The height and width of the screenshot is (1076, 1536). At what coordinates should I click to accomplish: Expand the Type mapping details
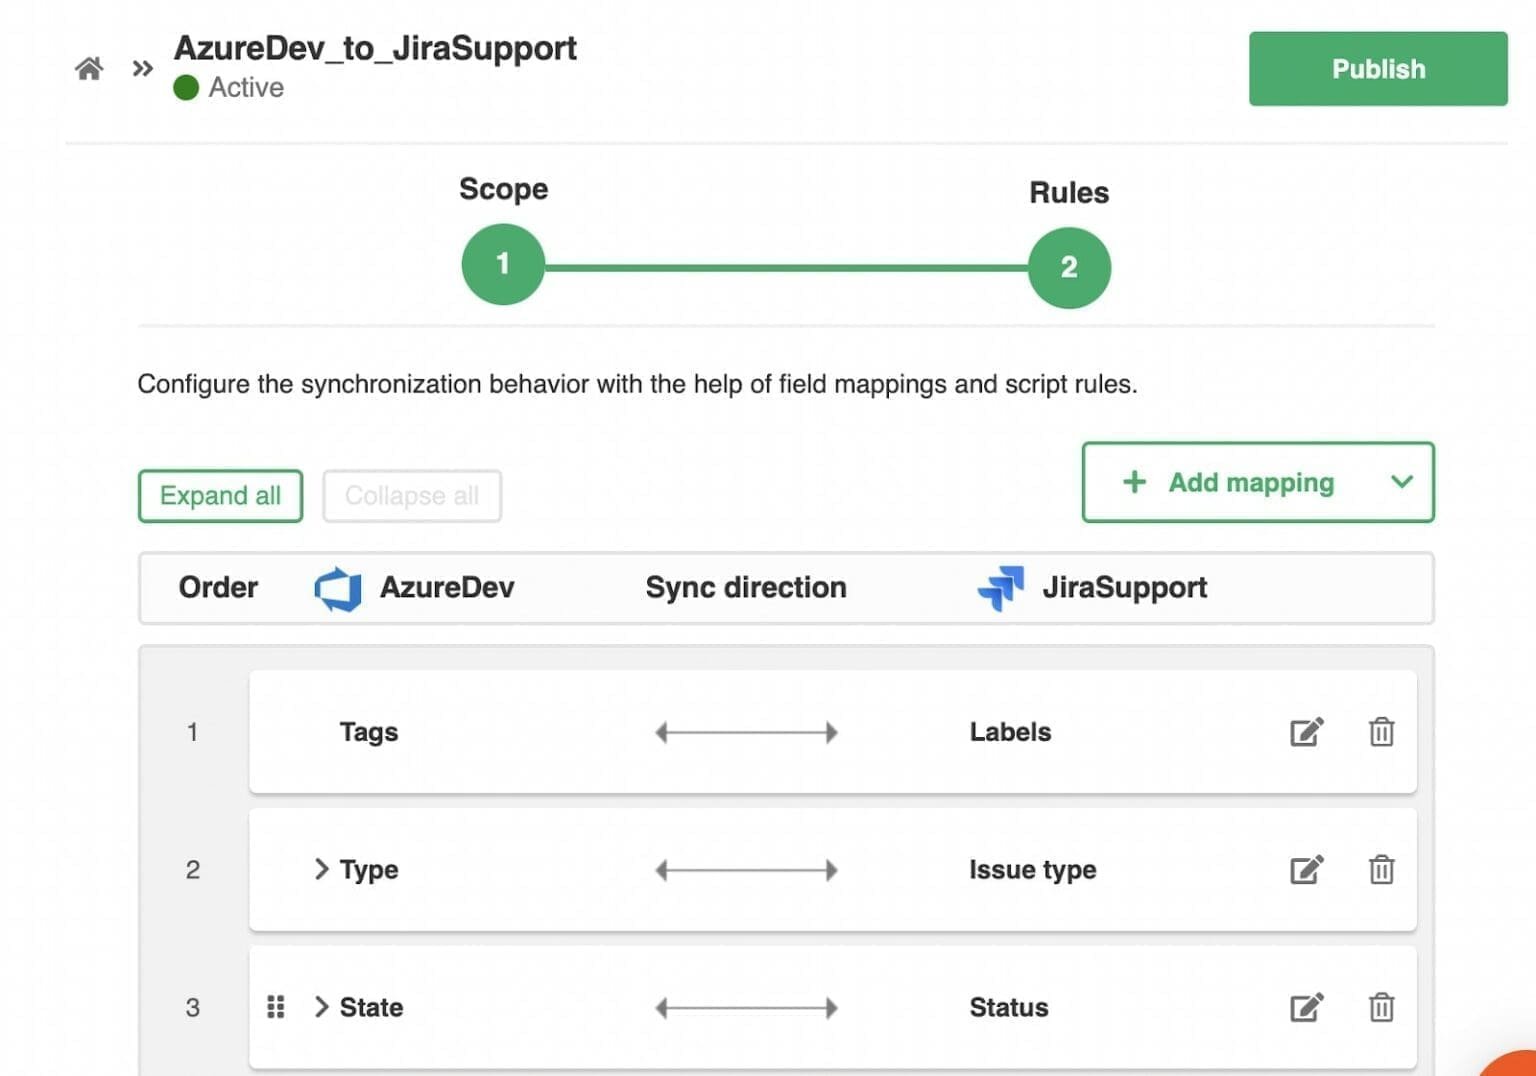[x=321, y=869]
